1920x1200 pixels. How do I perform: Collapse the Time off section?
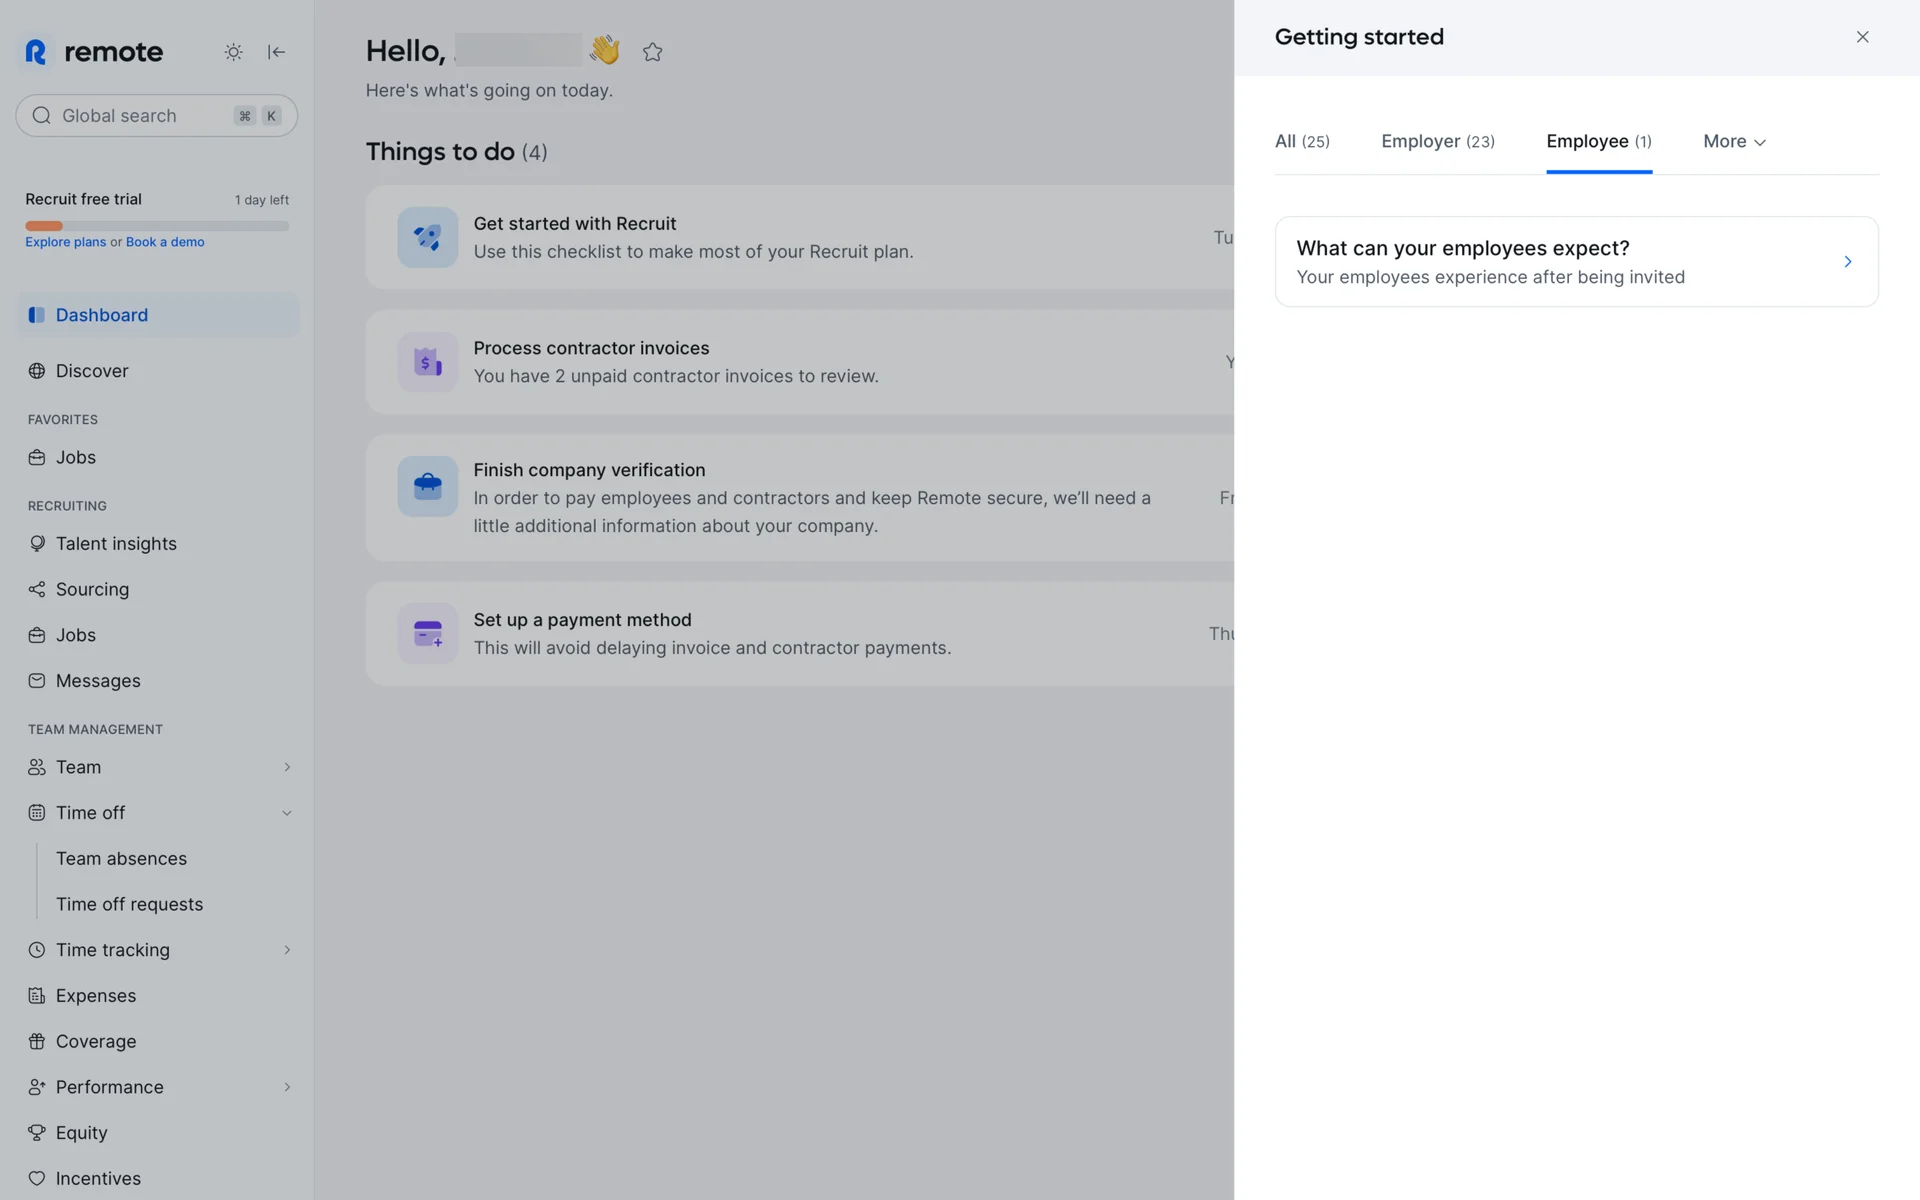[x=287, y=813]
